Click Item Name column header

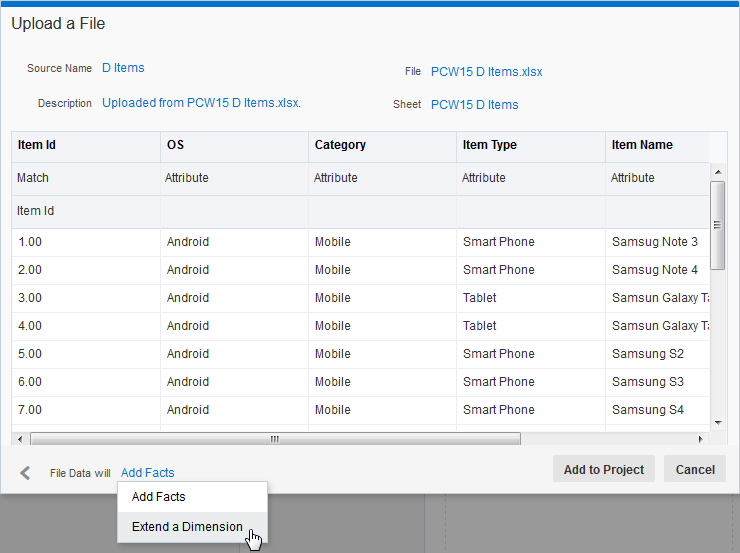[x=657, y=145]
